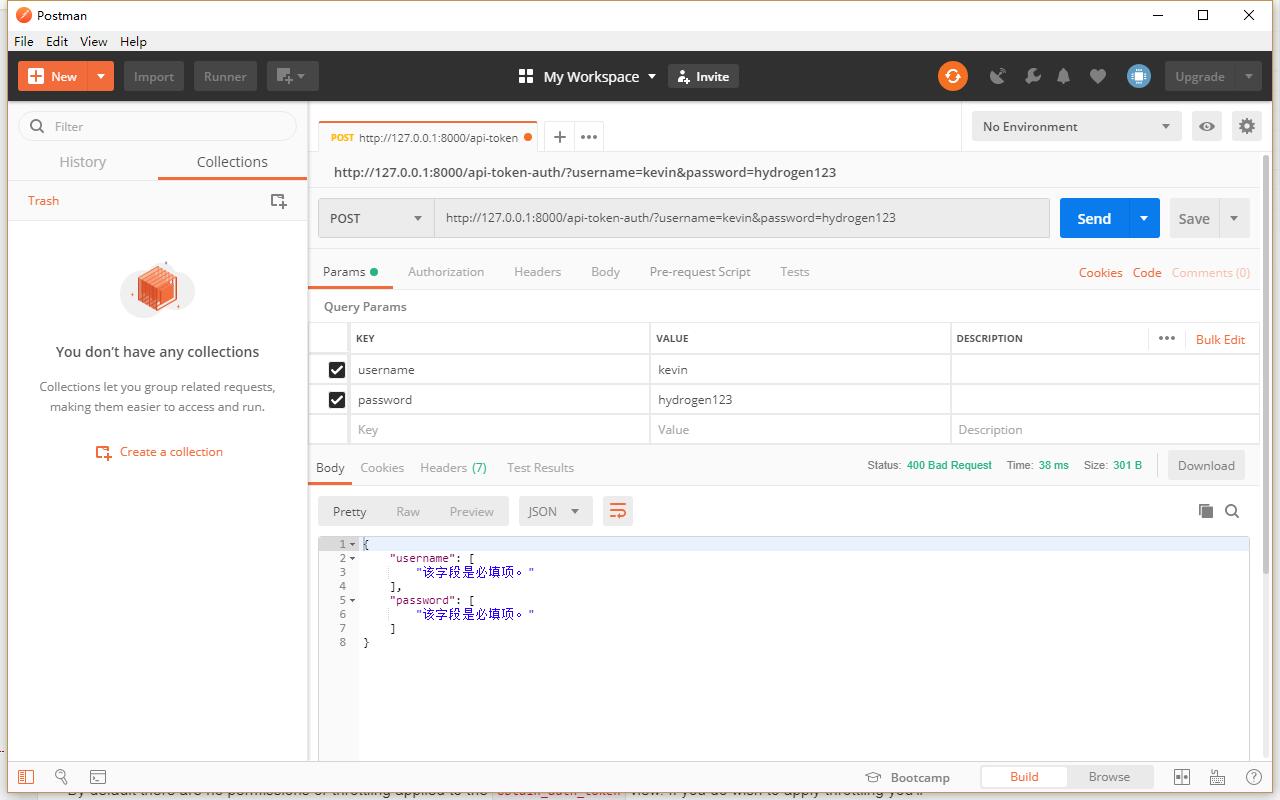Click the collections Filter search field
Viewport: 1280px width, 800px height.
pos(158,126)
